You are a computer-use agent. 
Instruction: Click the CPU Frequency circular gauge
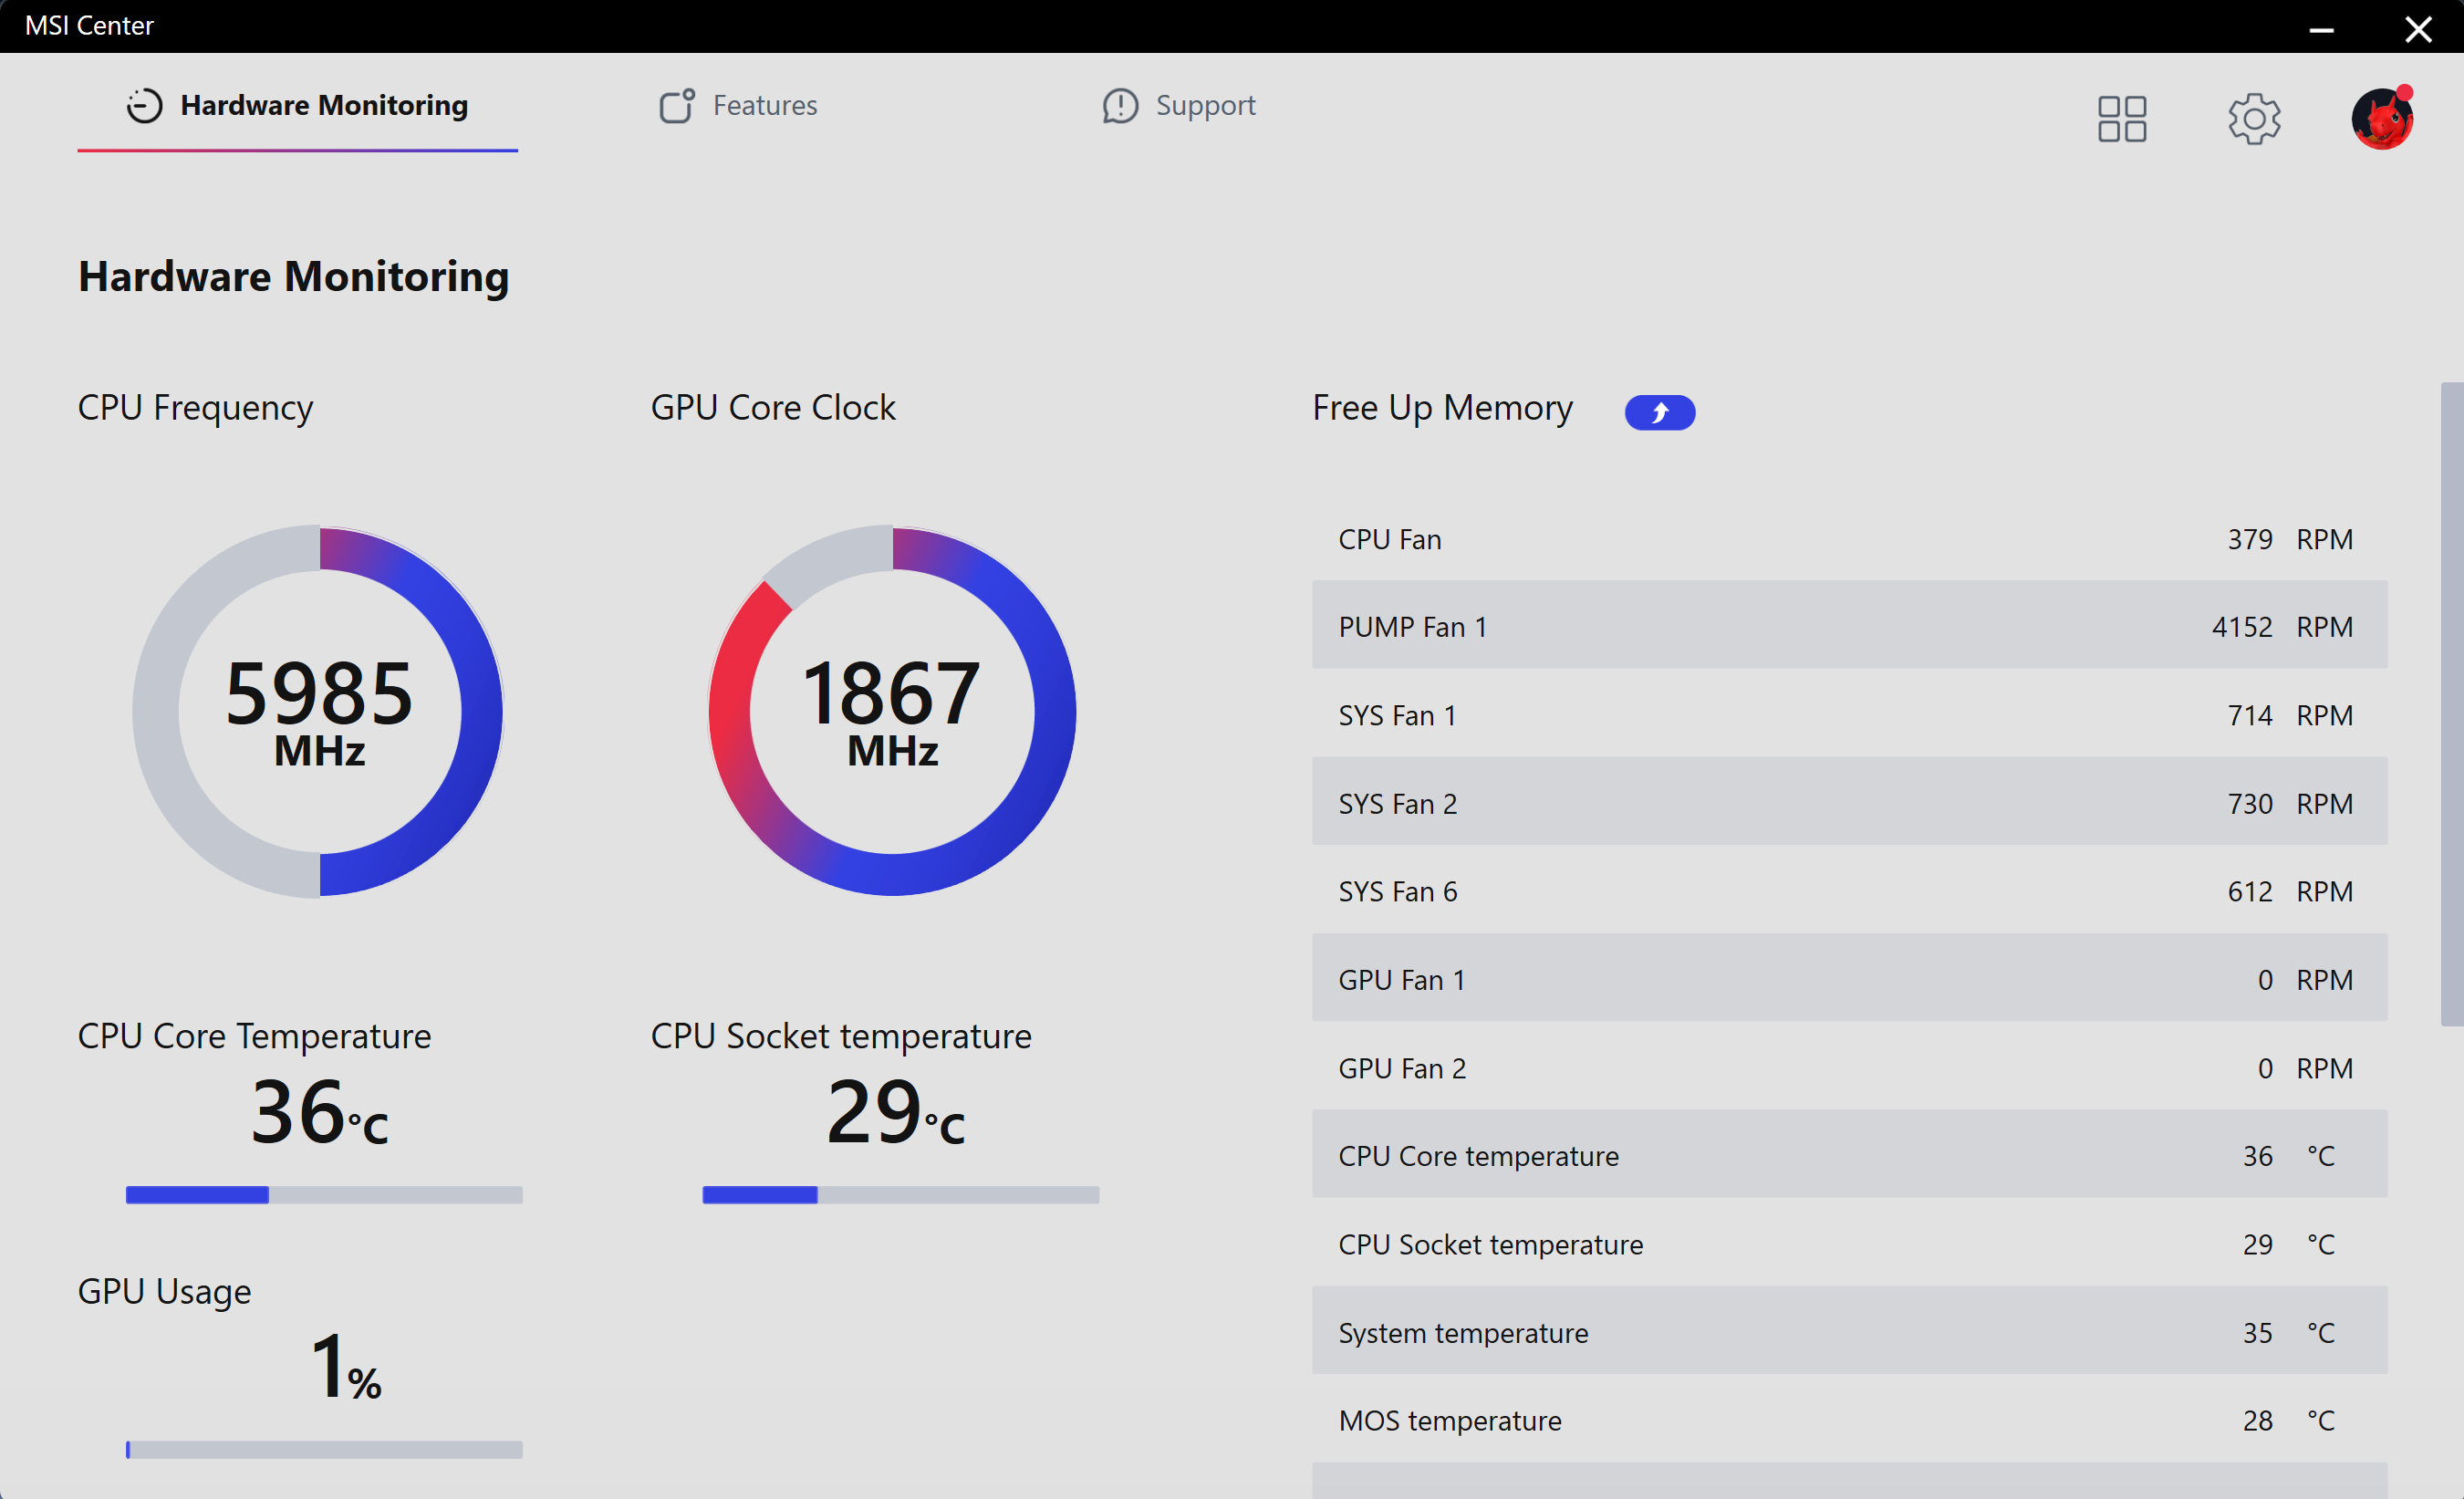click(x=319, y=710)
